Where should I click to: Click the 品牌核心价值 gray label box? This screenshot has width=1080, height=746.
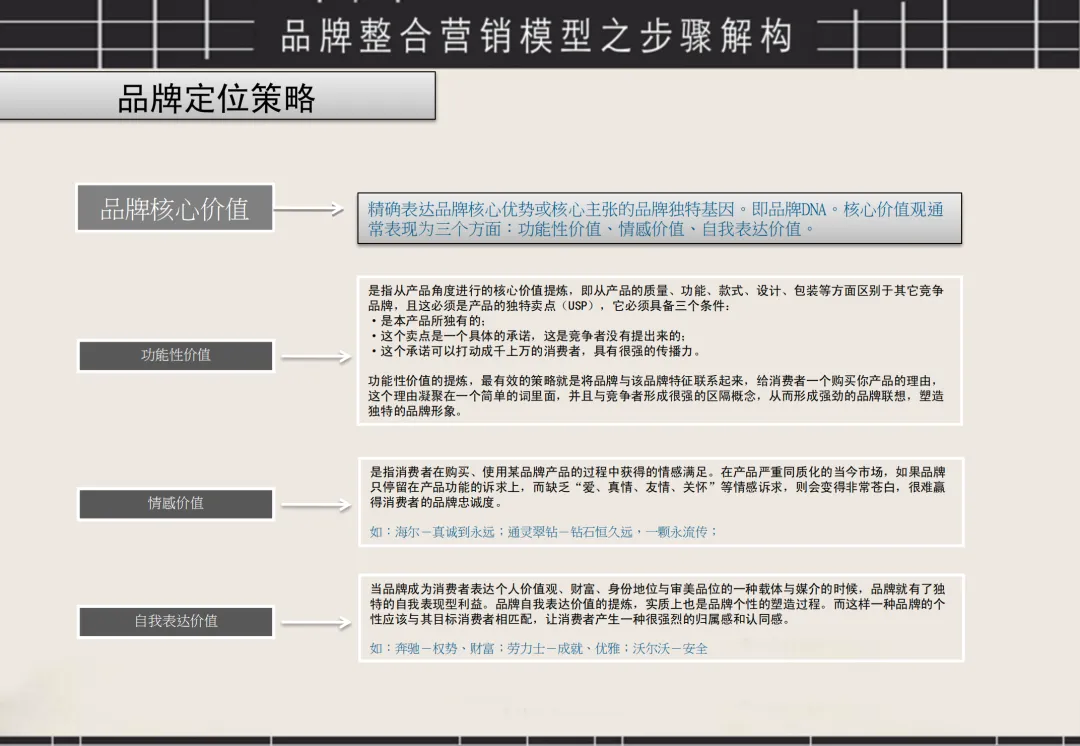[175, 208]
